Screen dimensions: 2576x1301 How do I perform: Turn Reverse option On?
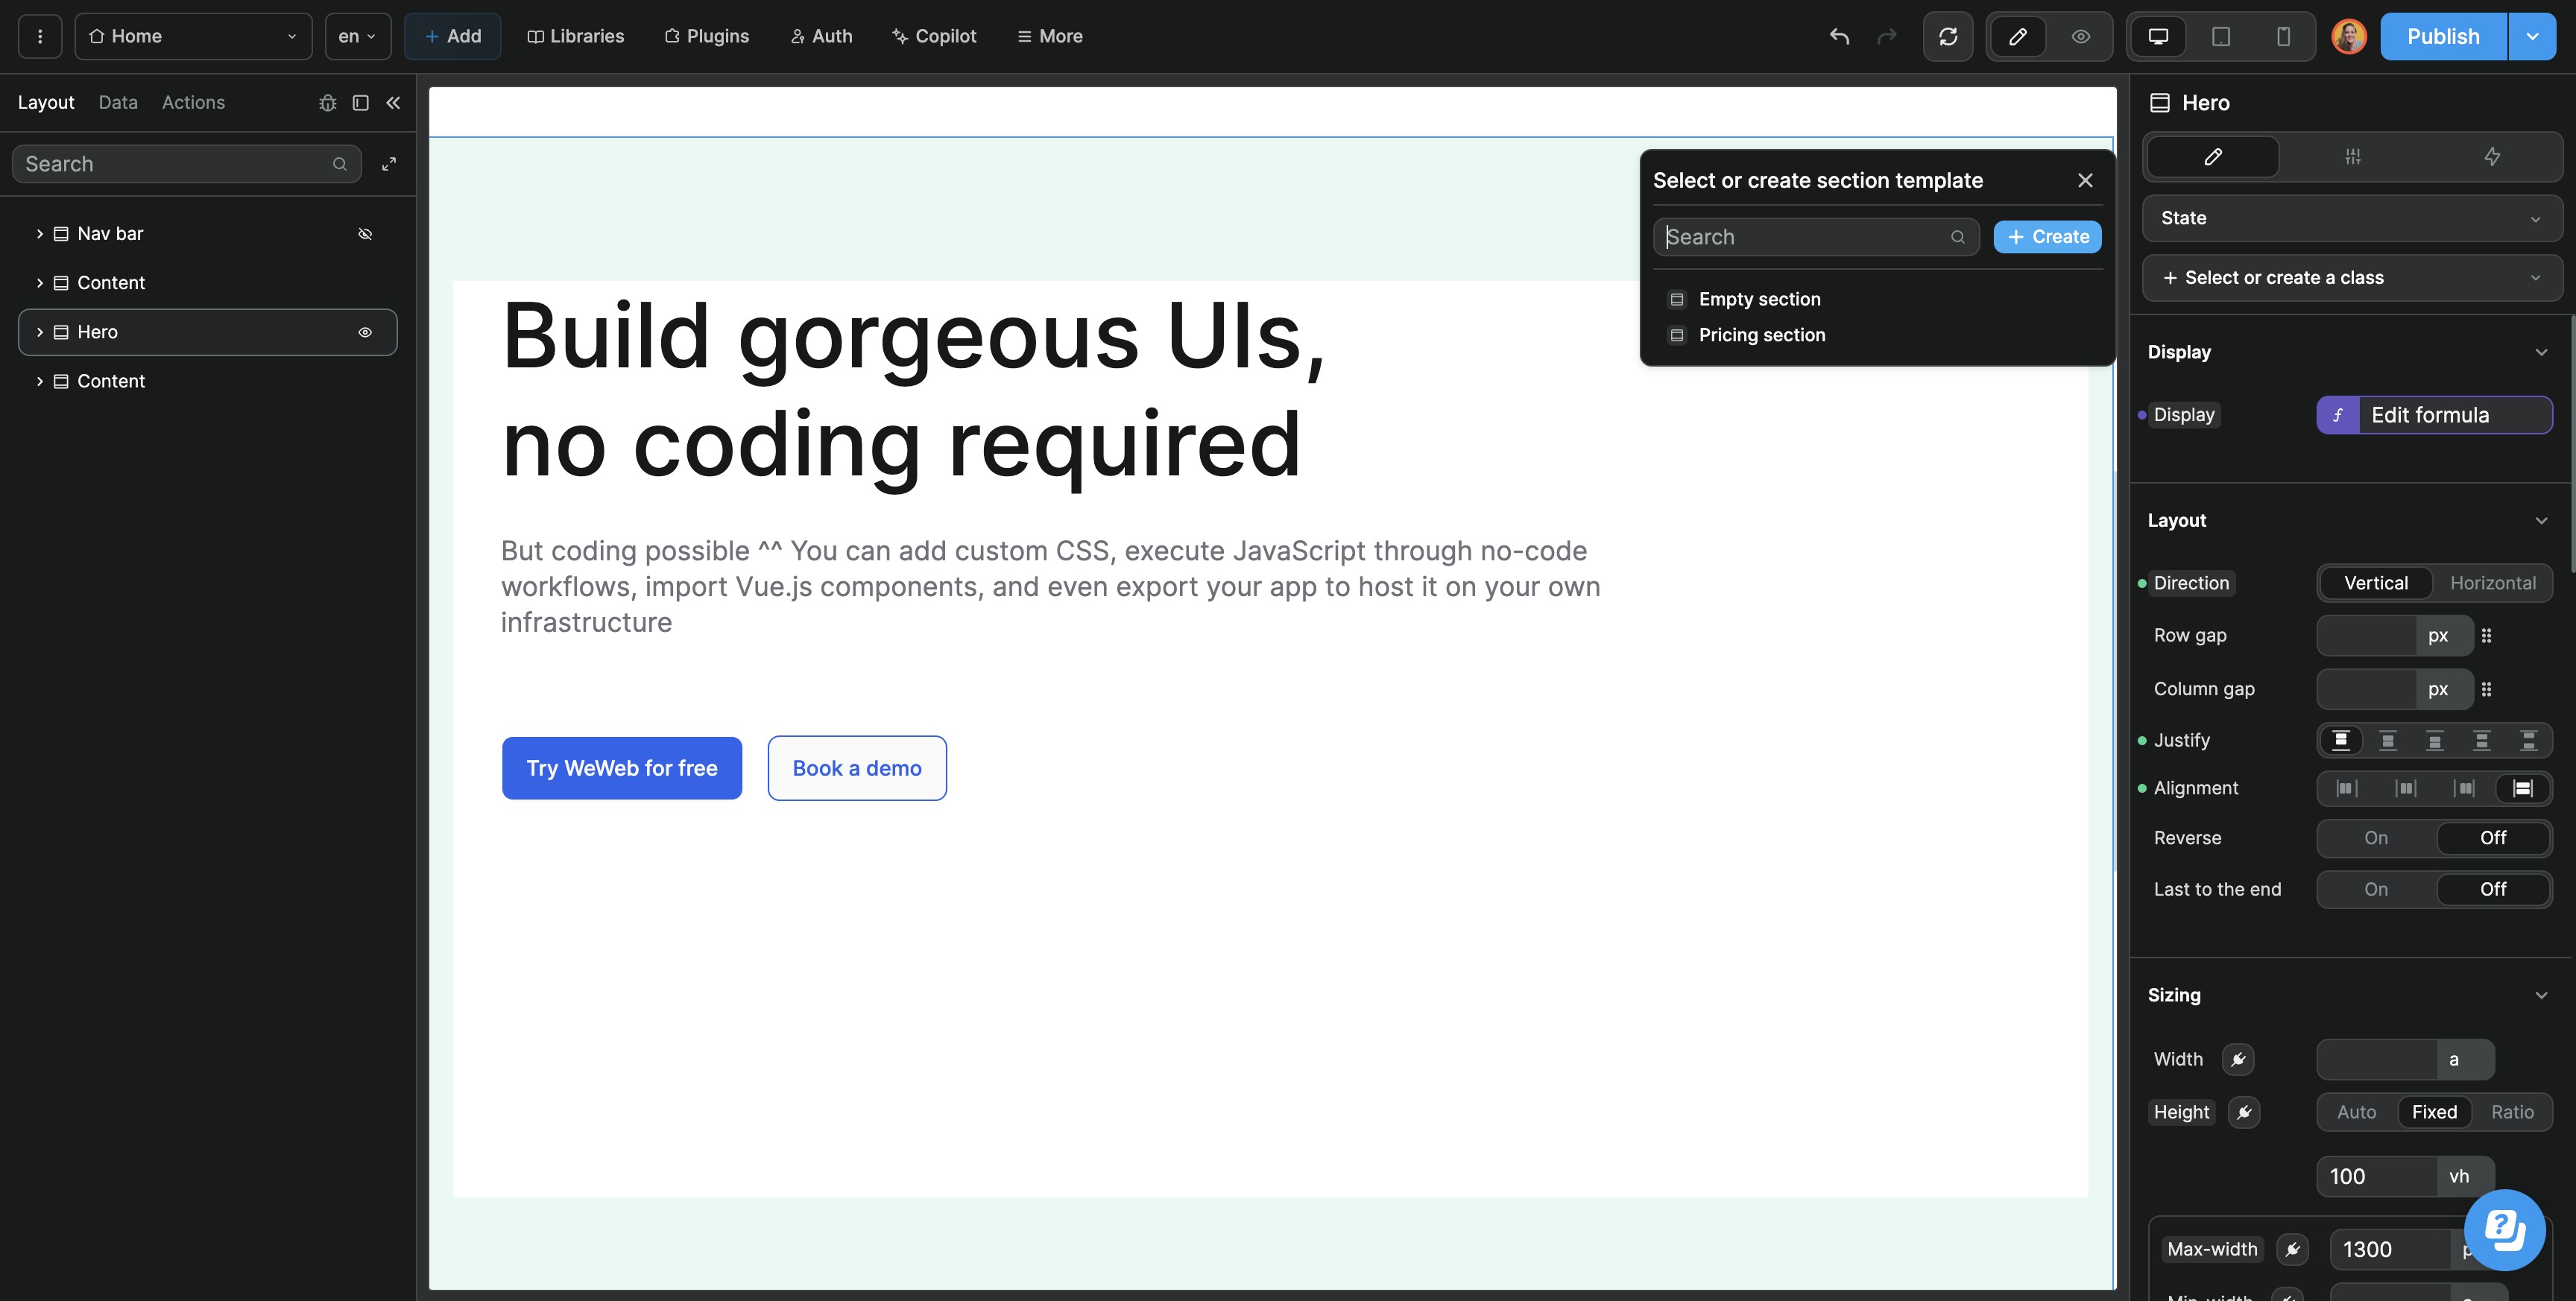[2375, 838]
